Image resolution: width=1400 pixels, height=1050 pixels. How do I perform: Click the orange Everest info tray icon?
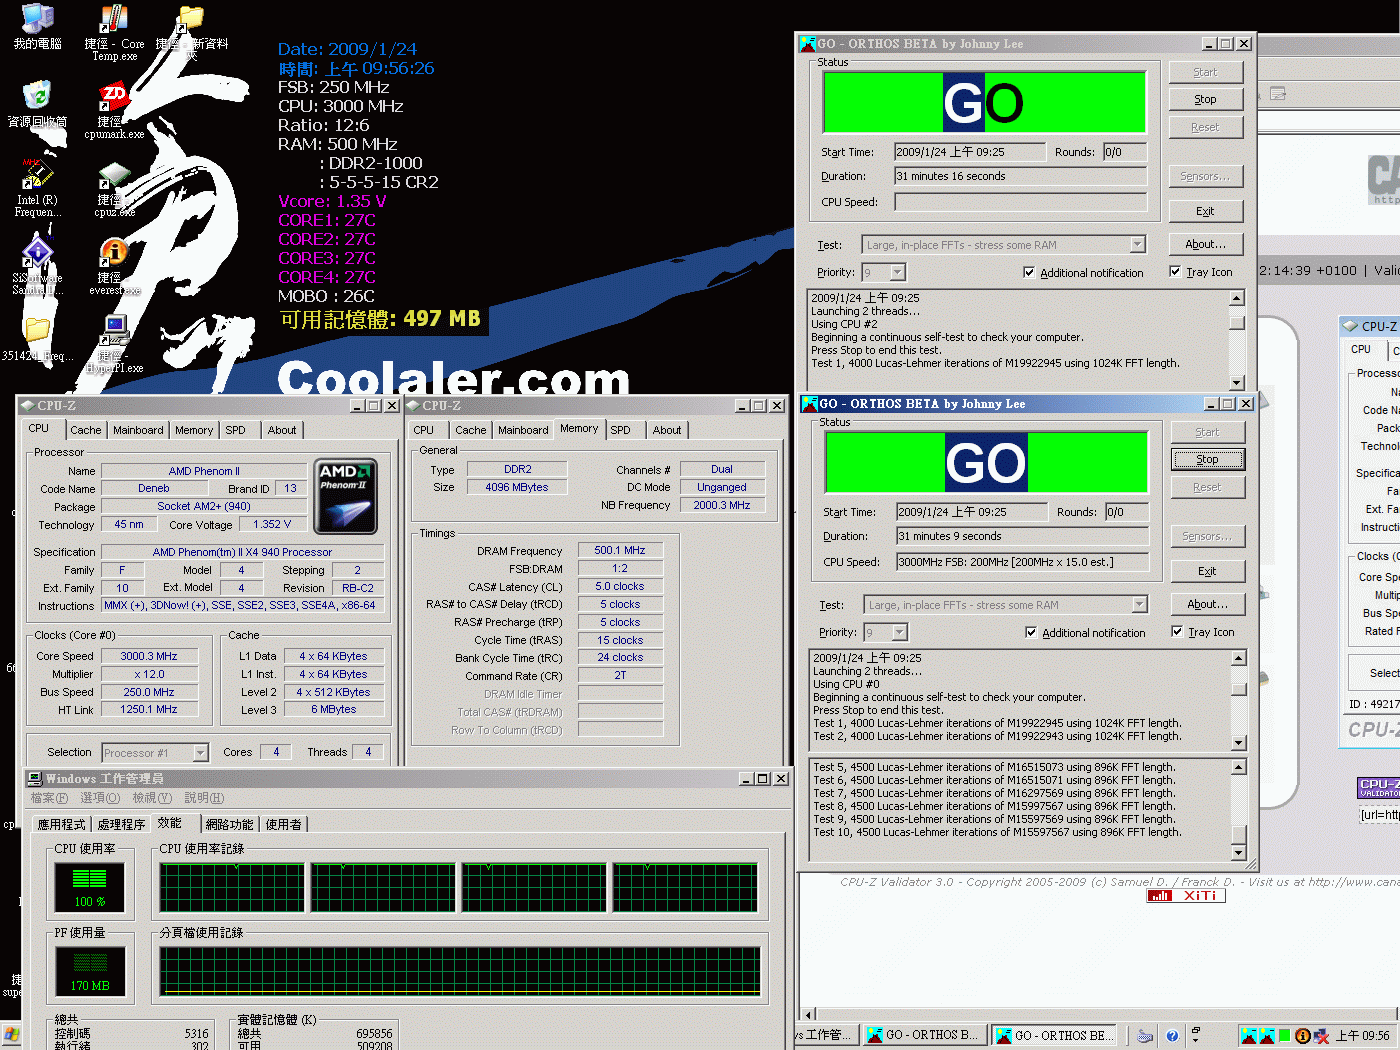click(1303, 1035)
